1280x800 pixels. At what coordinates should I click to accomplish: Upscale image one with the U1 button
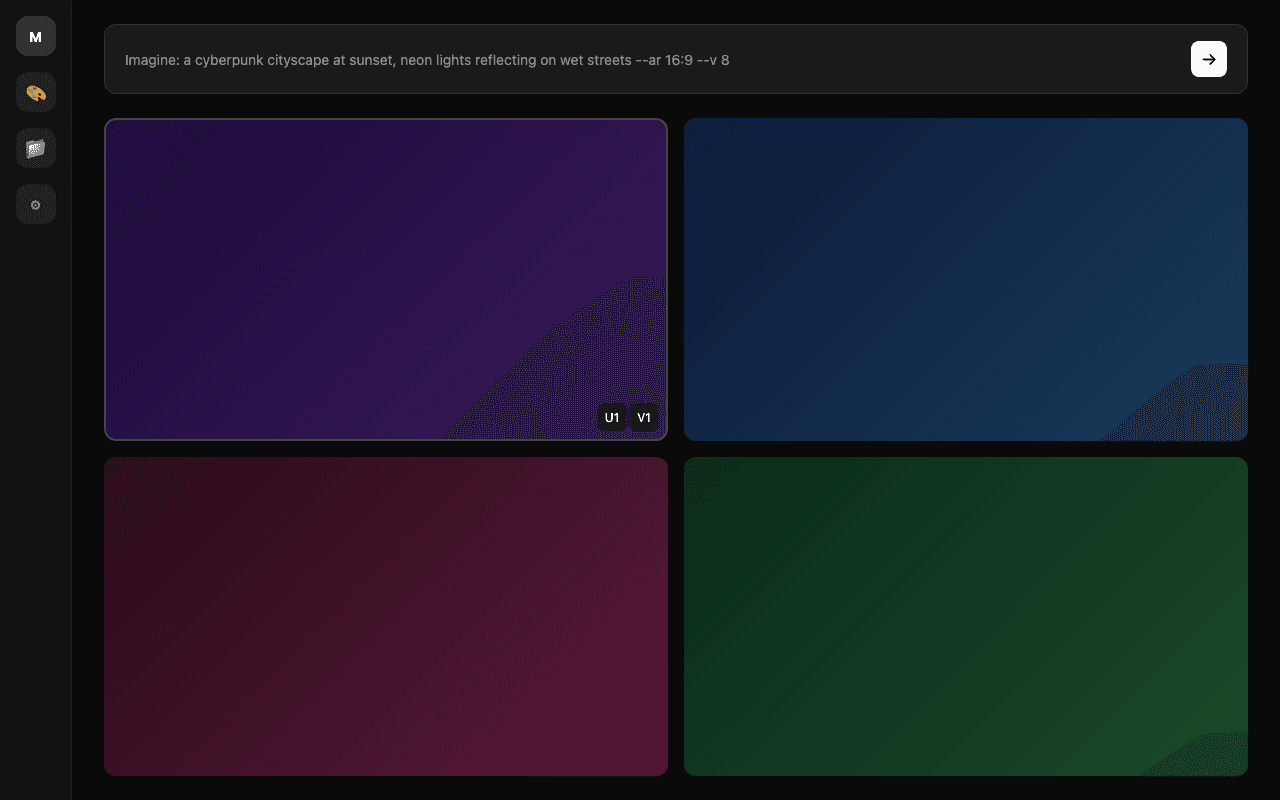point(612,417)
